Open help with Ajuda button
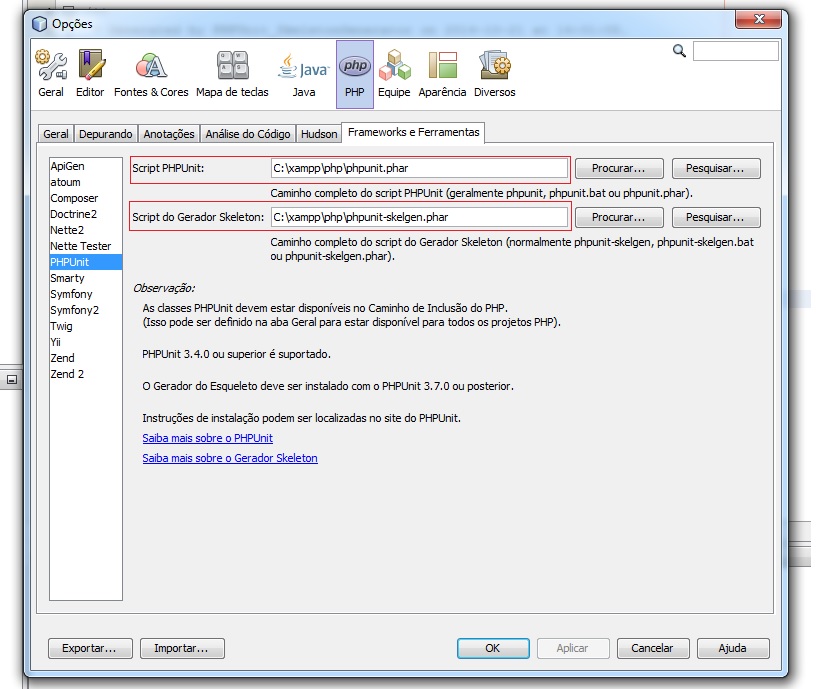The width and height of the screenshot is (827, 689). click(x=733, y=648)
